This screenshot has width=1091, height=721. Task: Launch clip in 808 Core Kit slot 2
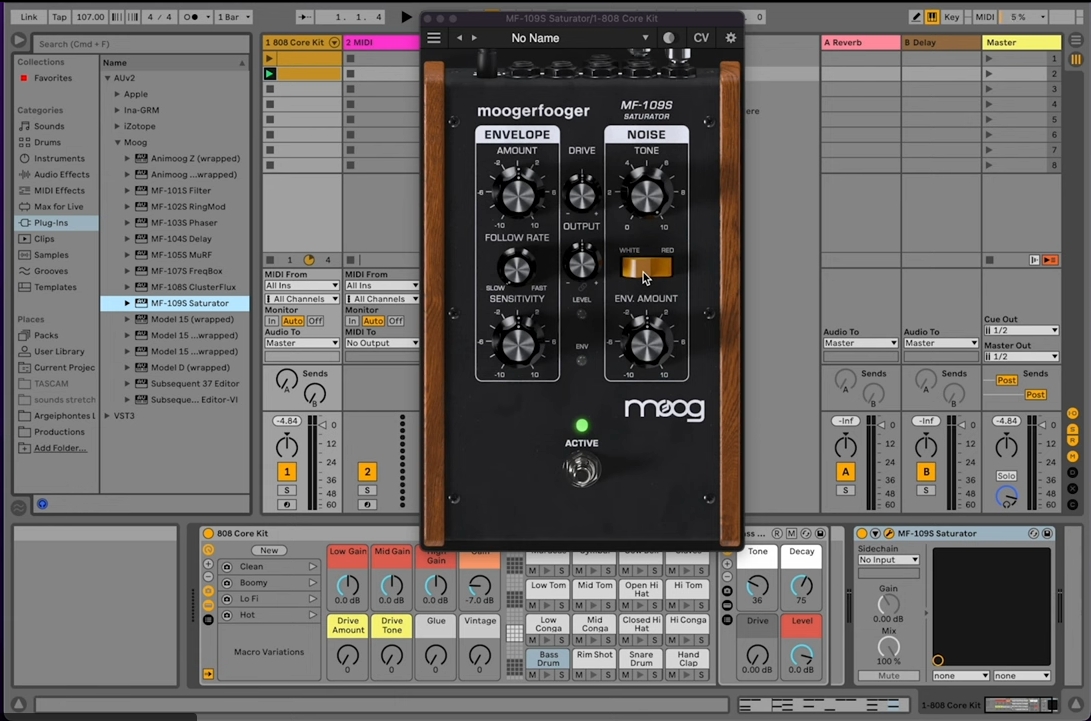[x=269, y=73]
